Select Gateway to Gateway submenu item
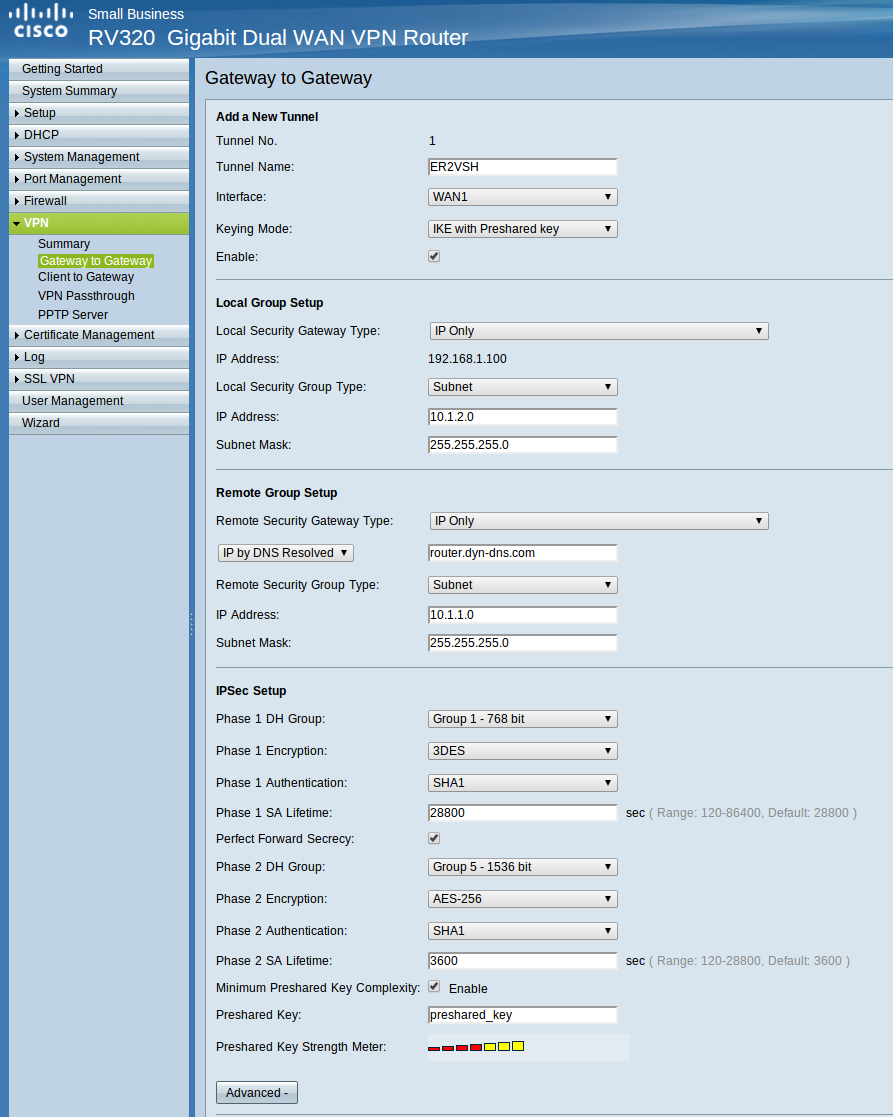Image resolution: width=893 pixels, height=1117 pixels. tap(96, 261)
